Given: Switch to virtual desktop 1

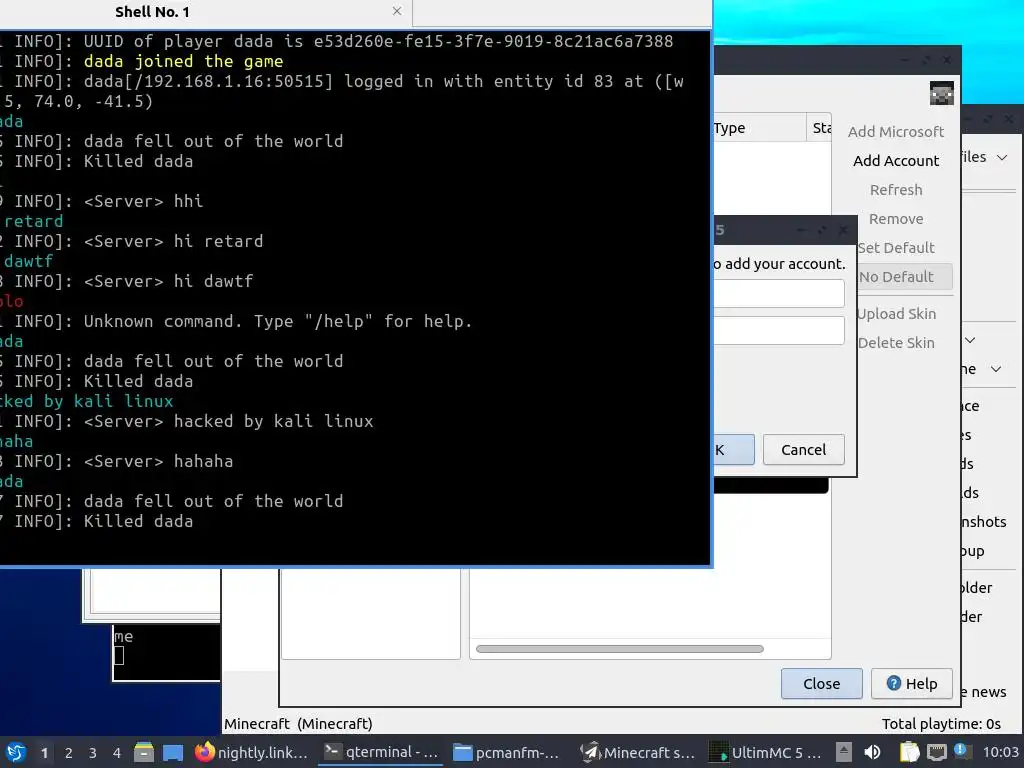Looking at the screenshot, I should (x=44, y=753).
